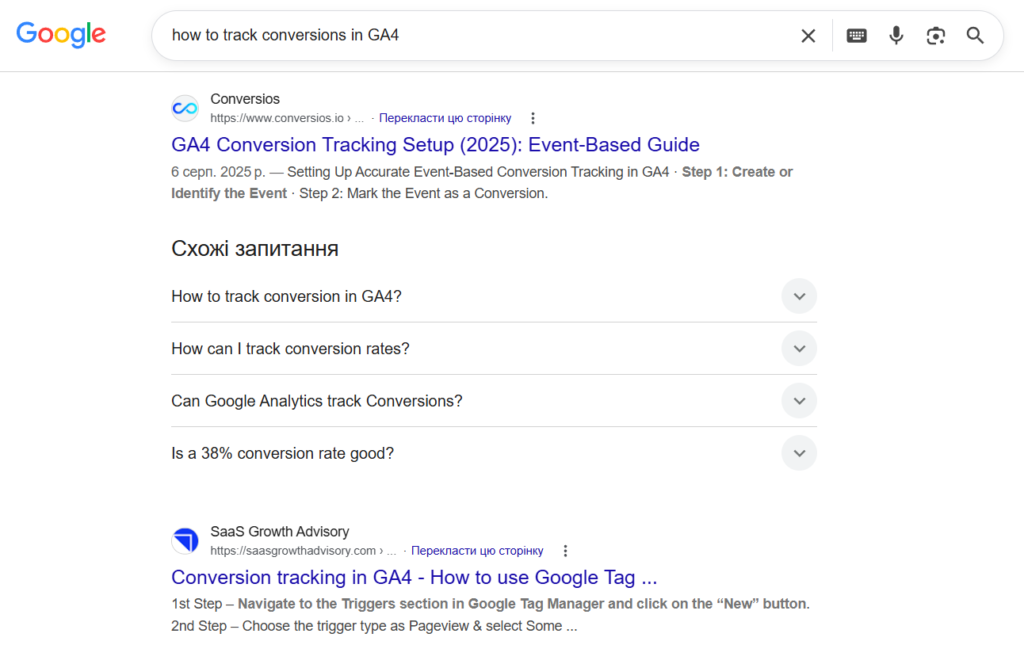This screenshot has width=1024, height=645.
Task: Start voice search with microphone icon
Action: 896,35
